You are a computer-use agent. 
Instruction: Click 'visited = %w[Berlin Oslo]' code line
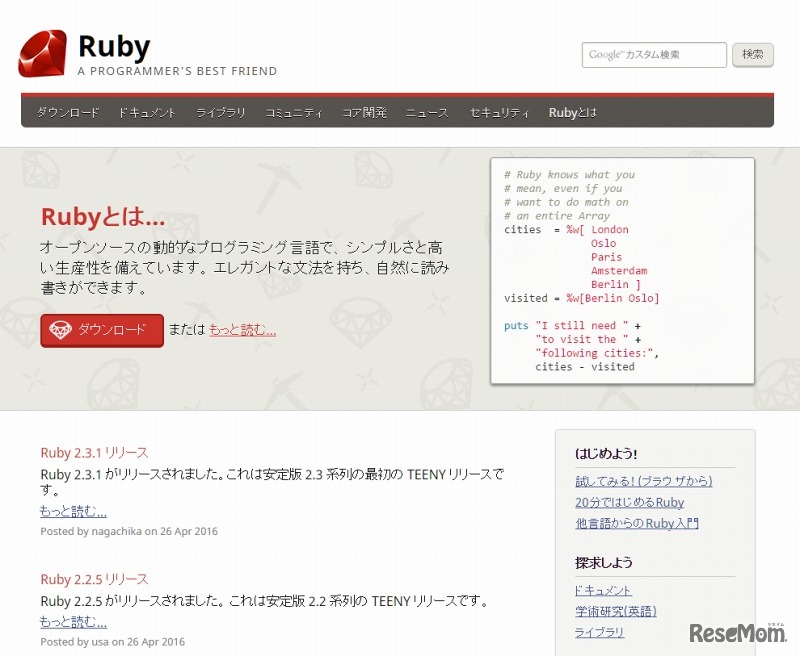(582, 298)
